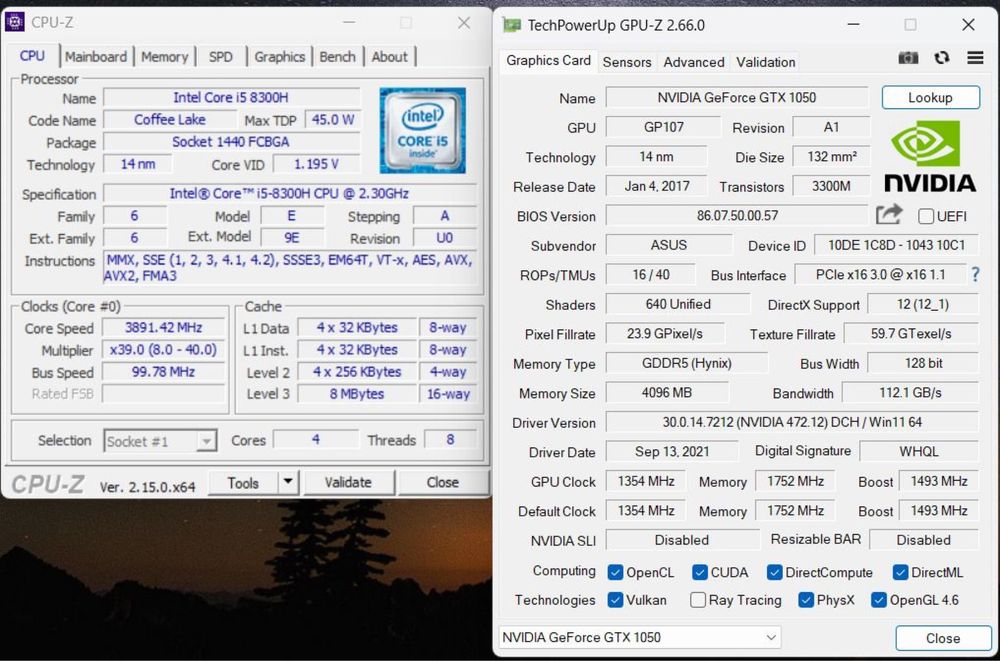
Task: Toggle the Vulkan checkbox
Action: pos(615,600)
